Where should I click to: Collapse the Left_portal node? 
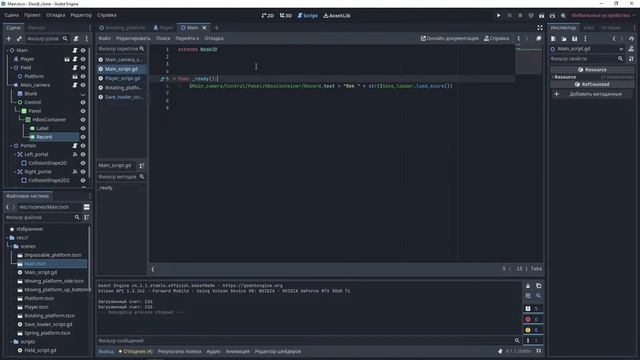tap(15, 154)
